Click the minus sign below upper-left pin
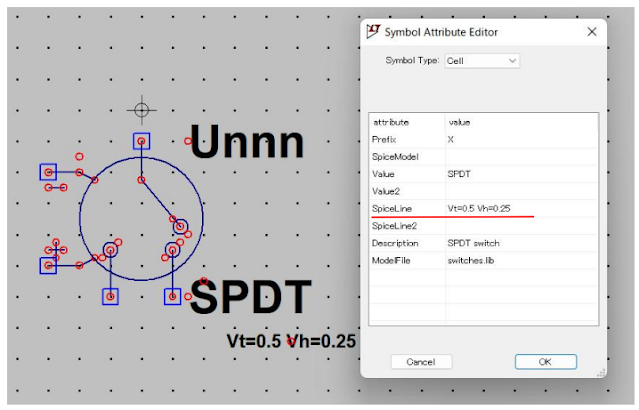This screenshot has height=410, width=639. click(x=56, y=187)
